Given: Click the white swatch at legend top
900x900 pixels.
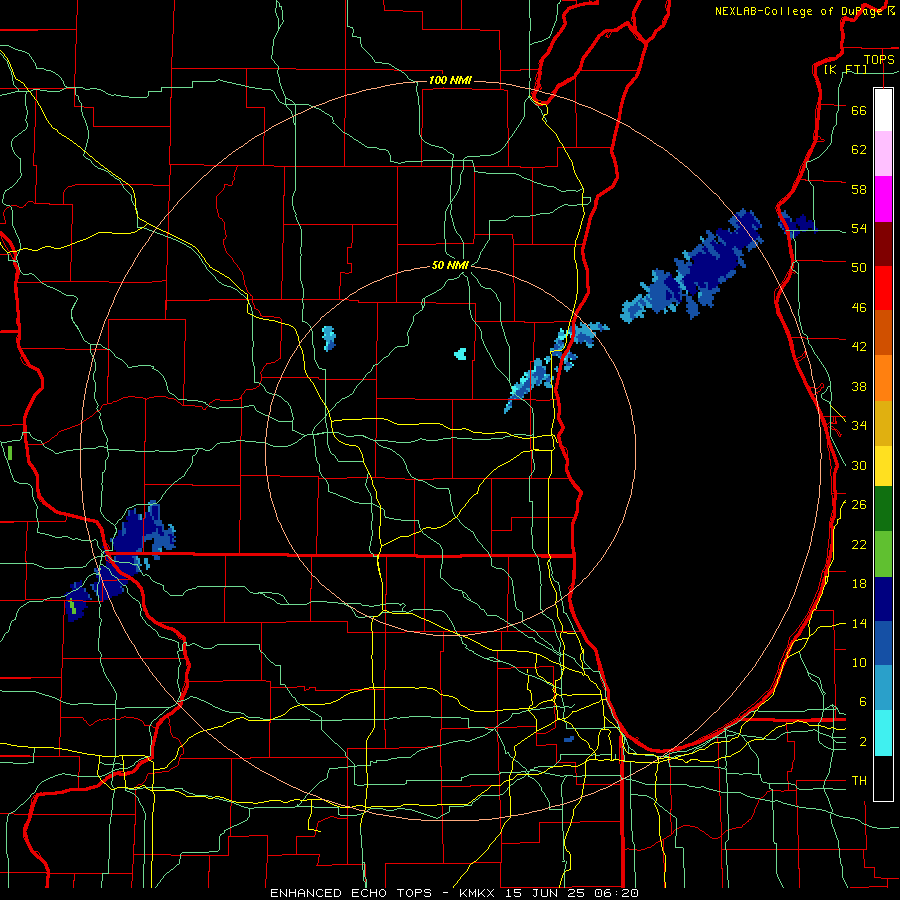Looking at the screenshot, I should (x=883, y=110).
